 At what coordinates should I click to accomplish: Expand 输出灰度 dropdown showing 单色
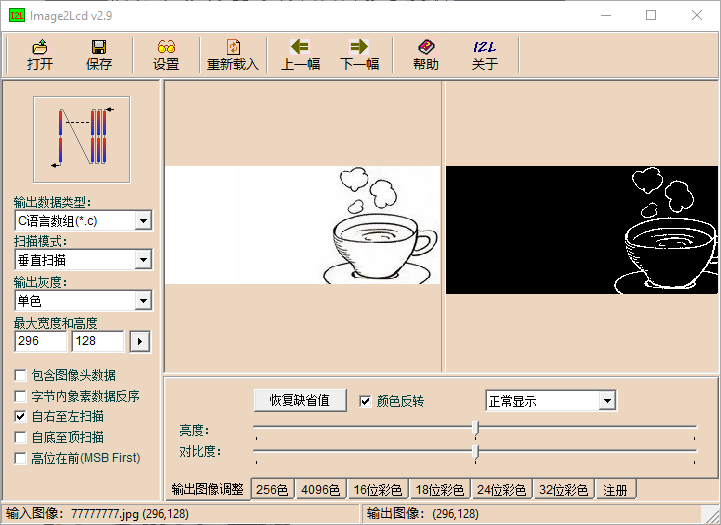click(143, 301)
